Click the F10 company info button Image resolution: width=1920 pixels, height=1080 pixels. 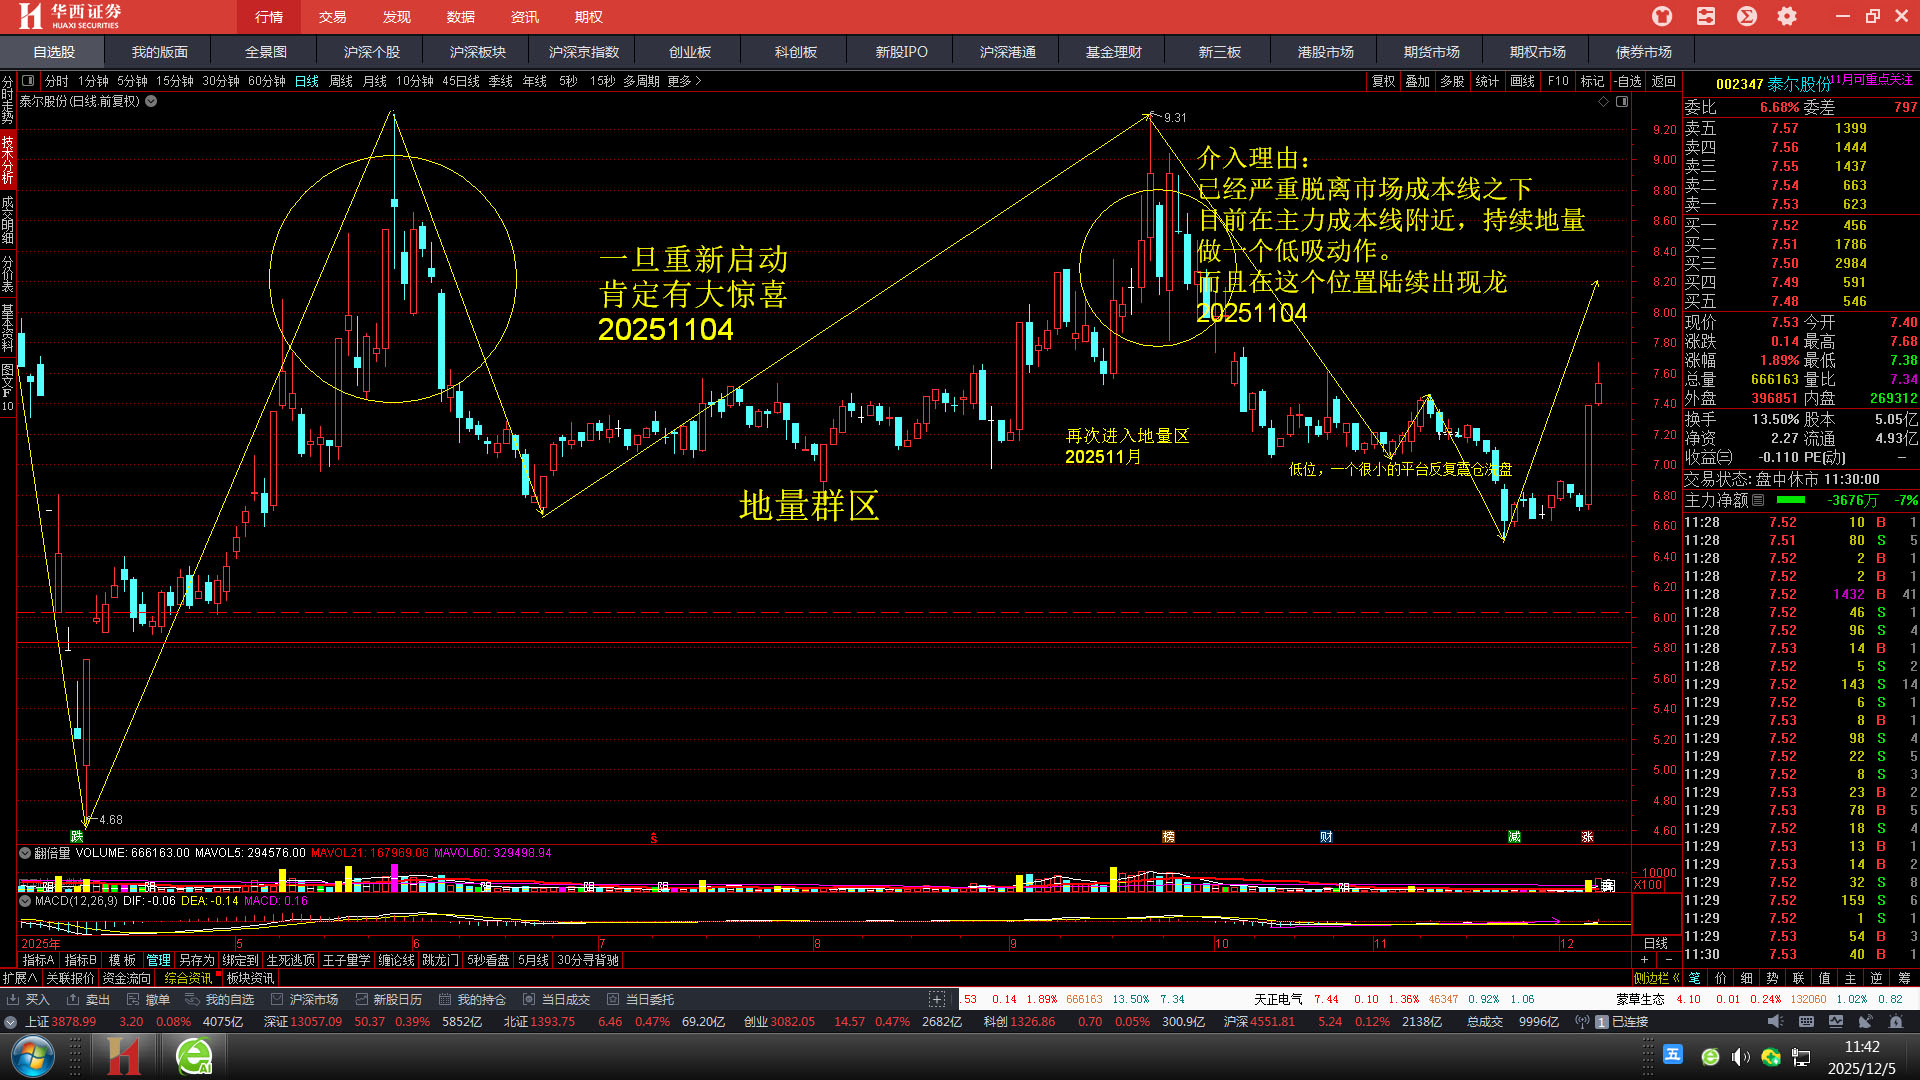pyautogui.click(x=1557, y=81)
